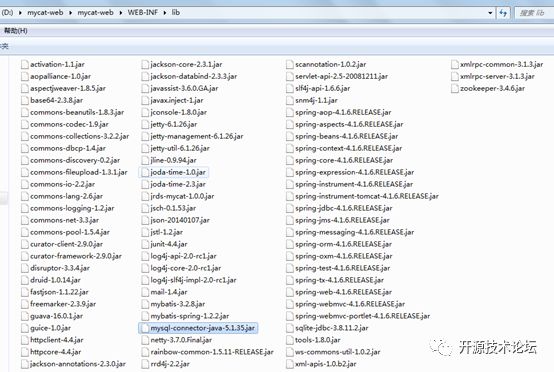This screenshot has width=554, height=372.
Task: Focus the search lib input box
Action: [534, 13]
